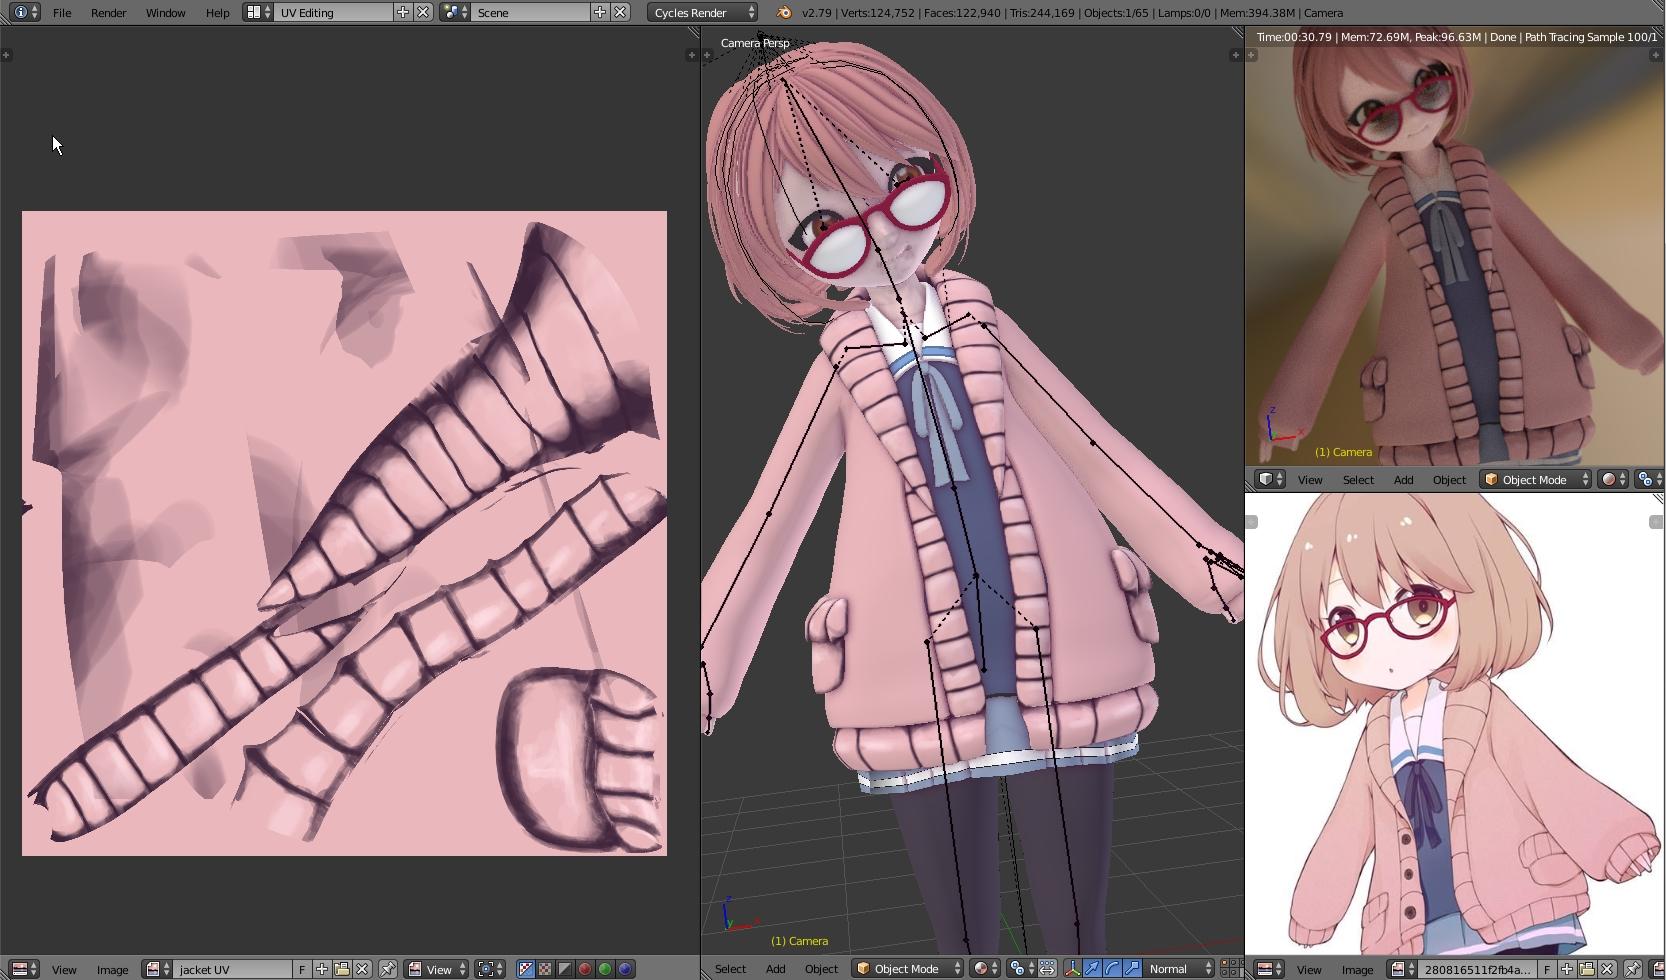The width and height of the screenshot is (1666, 980).
Task: Create new image in UV editor
Action: tap(322, 969)
